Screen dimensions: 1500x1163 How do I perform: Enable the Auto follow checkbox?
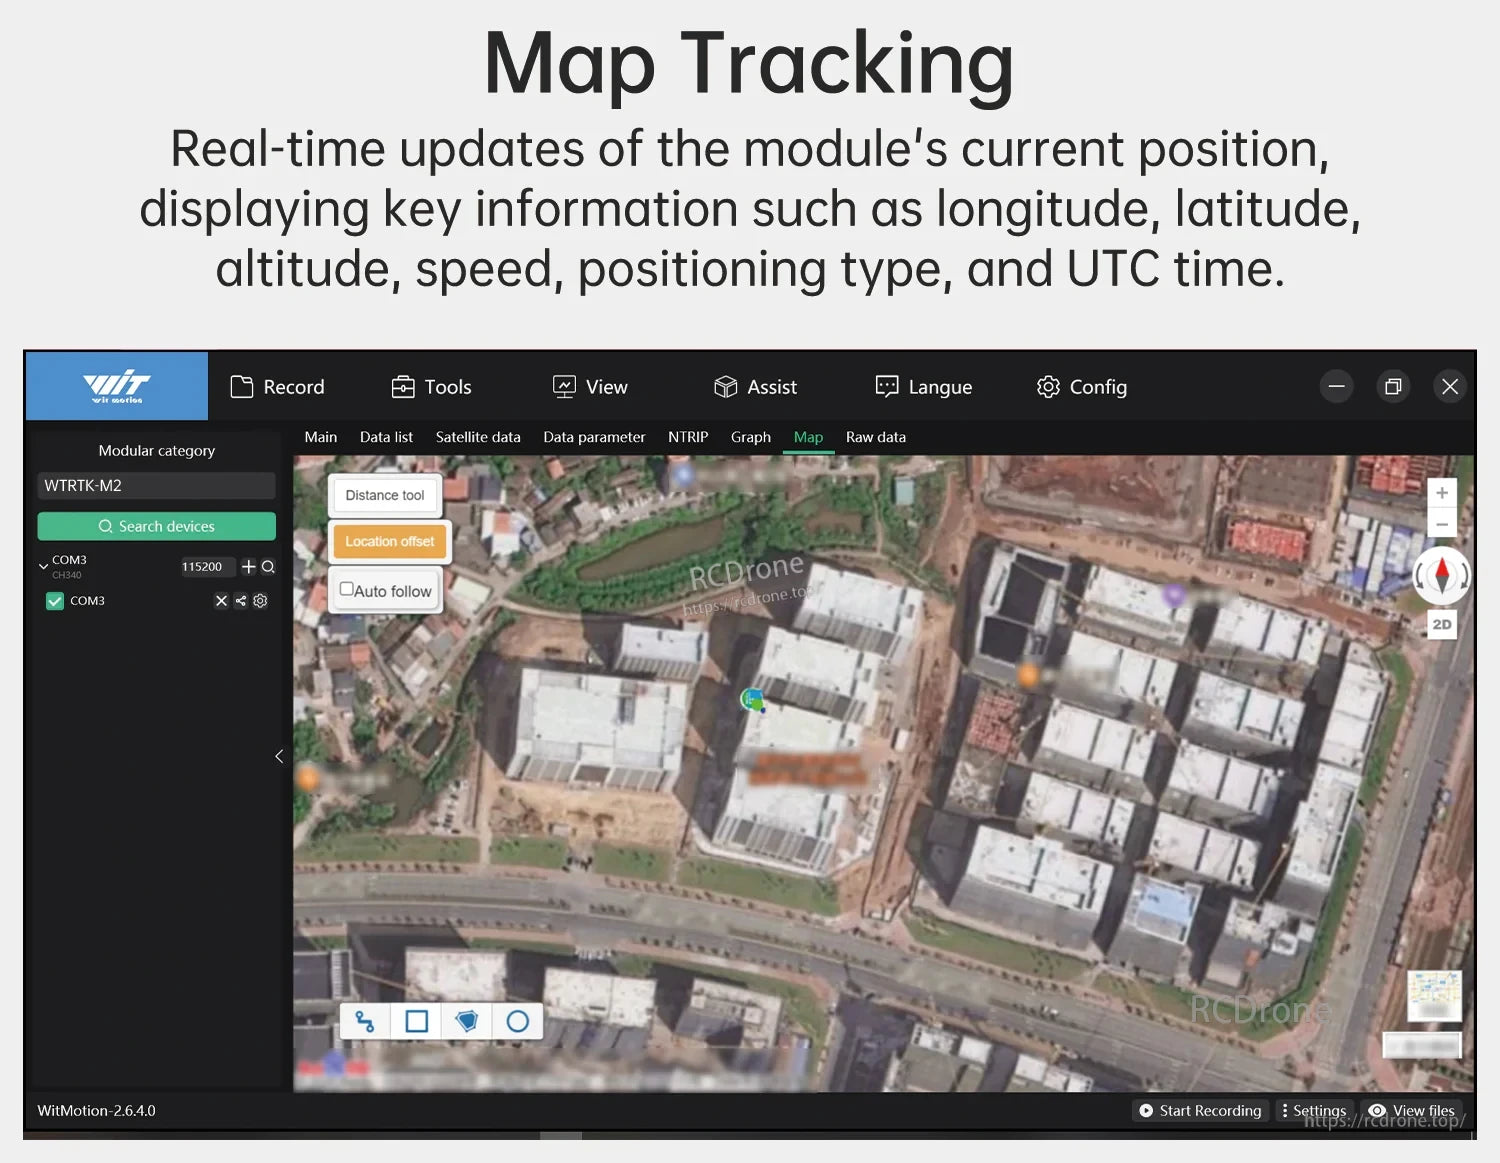pyautogui.click(x=346, y=589)
